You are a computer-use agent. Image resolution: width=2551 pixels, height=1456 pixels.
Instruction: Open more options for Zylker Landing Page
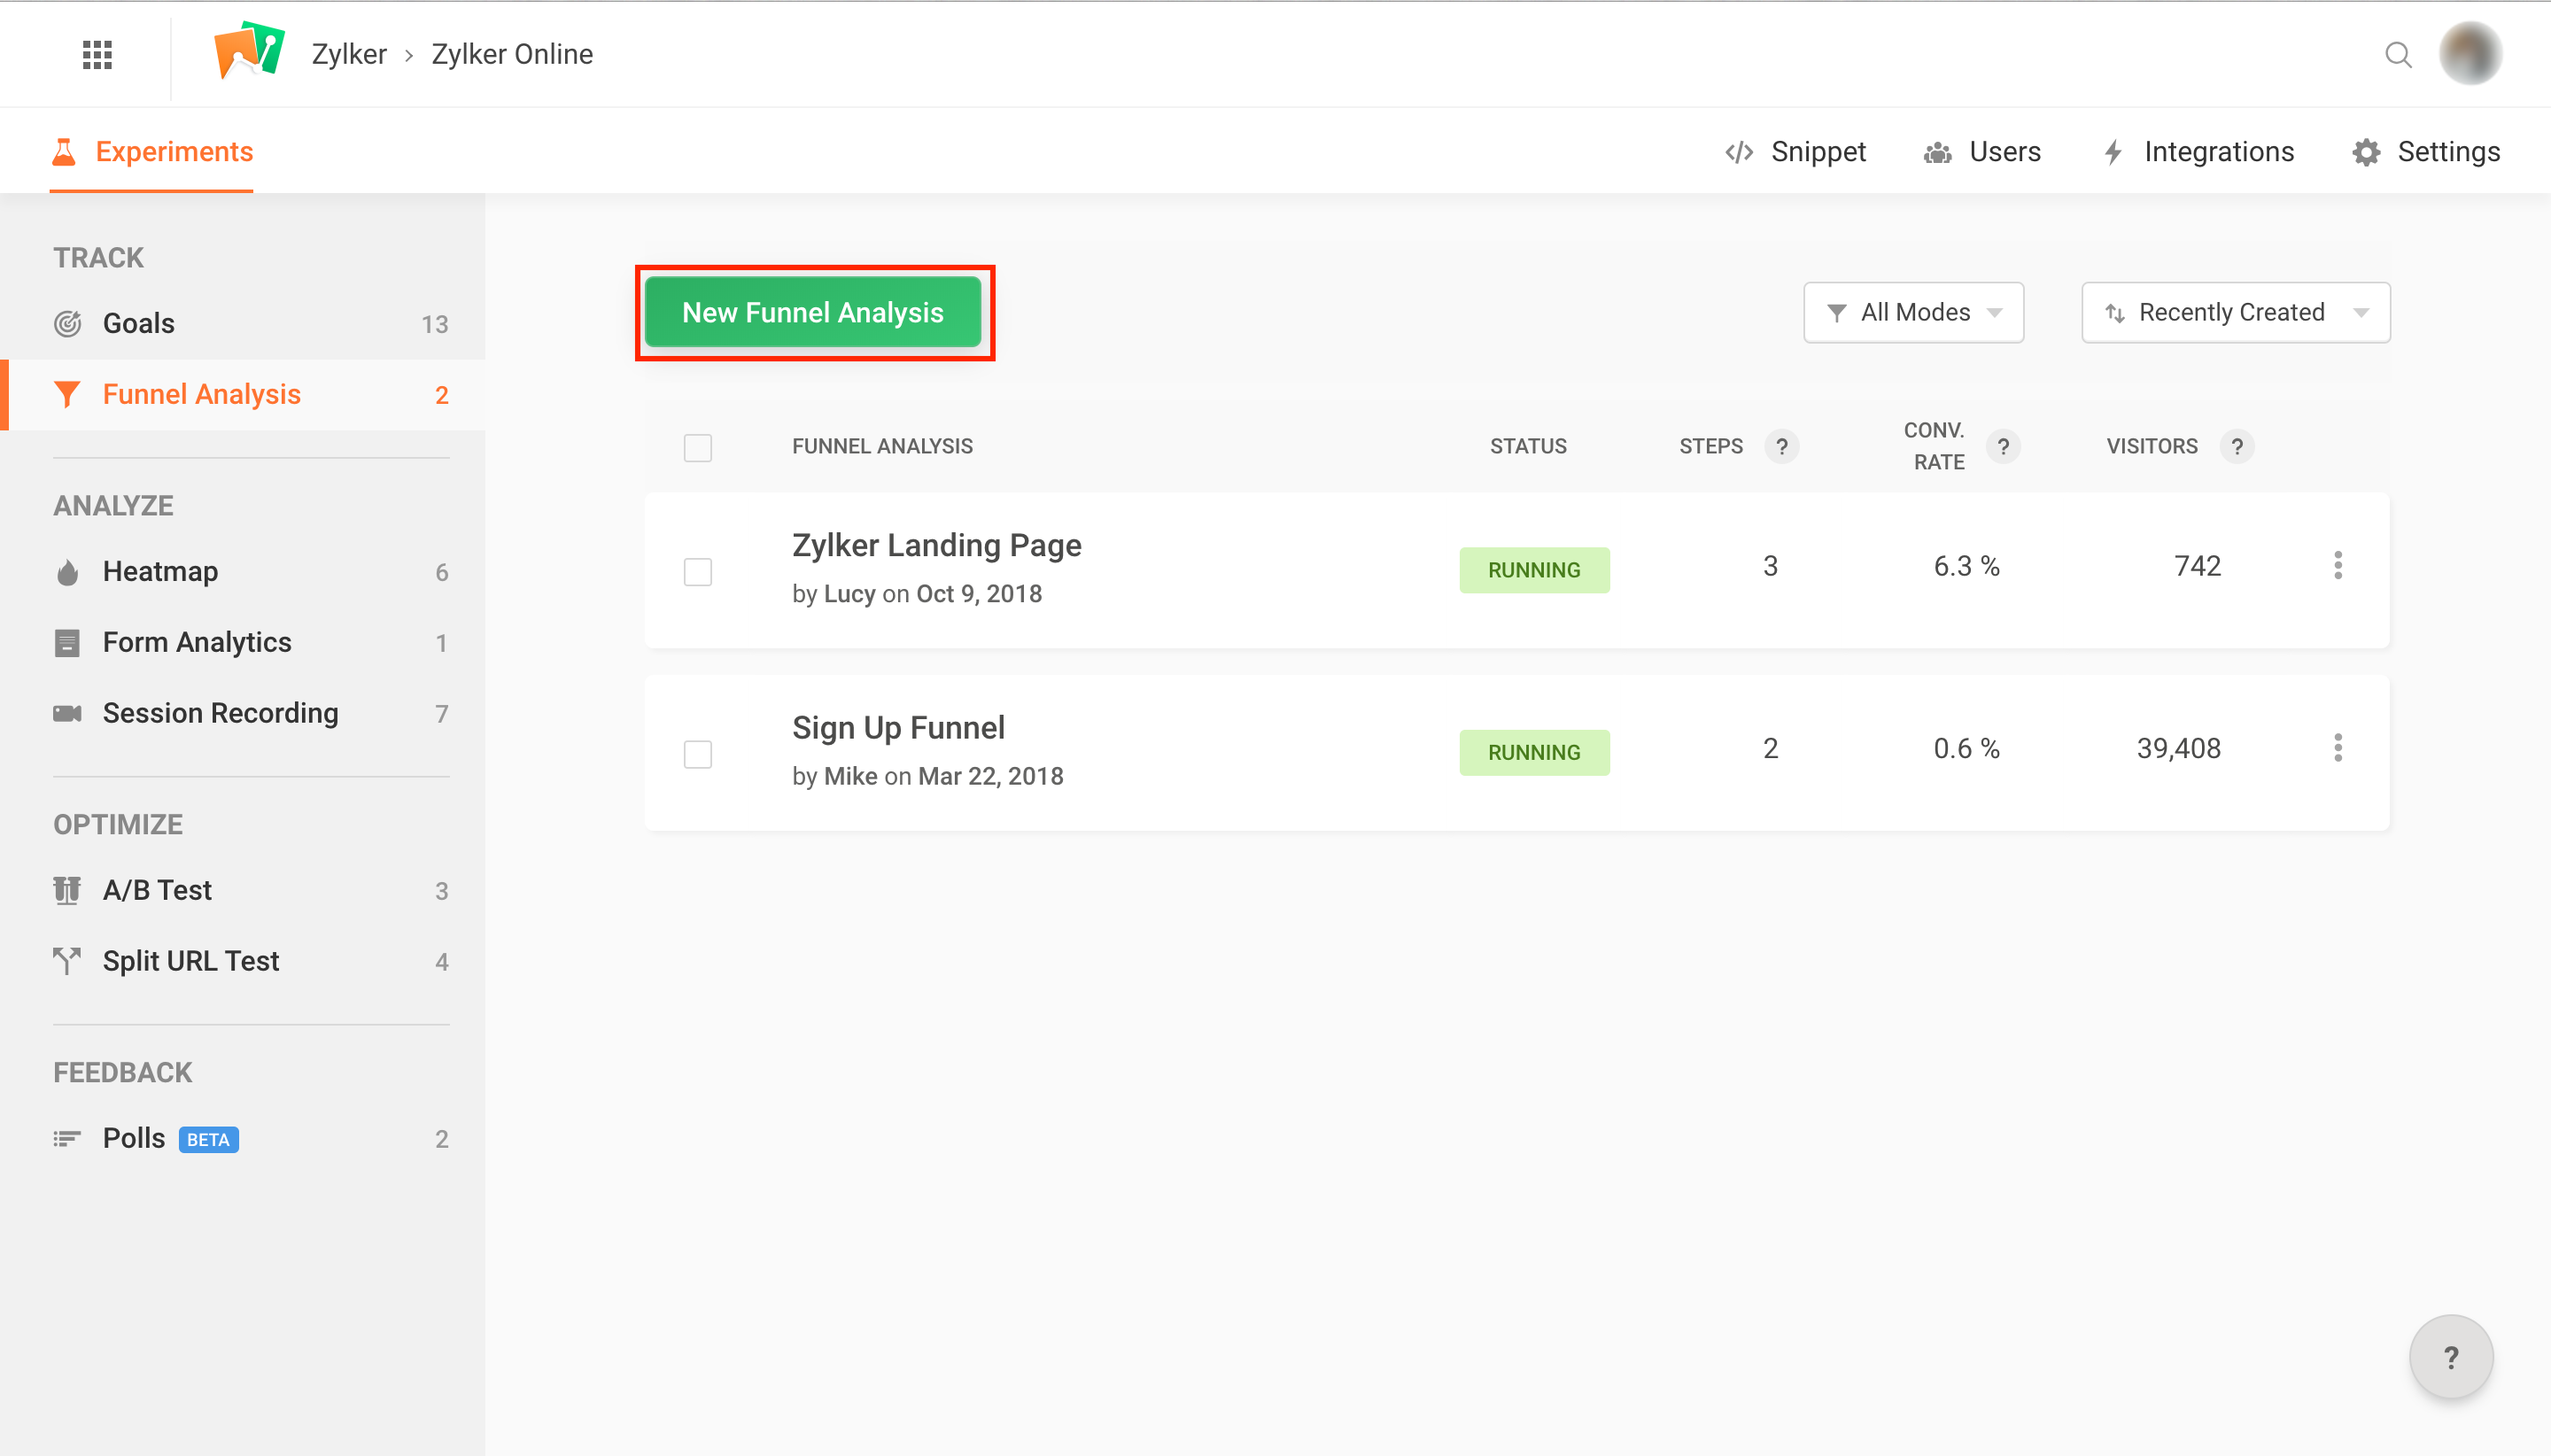pyautogui.click(x=2338, y=566)
